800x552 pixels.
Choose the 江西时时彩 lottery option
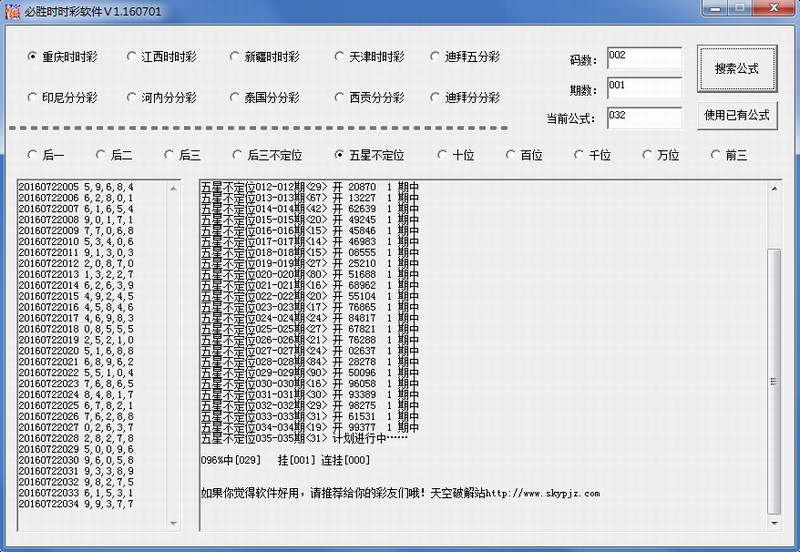(133, 57)
